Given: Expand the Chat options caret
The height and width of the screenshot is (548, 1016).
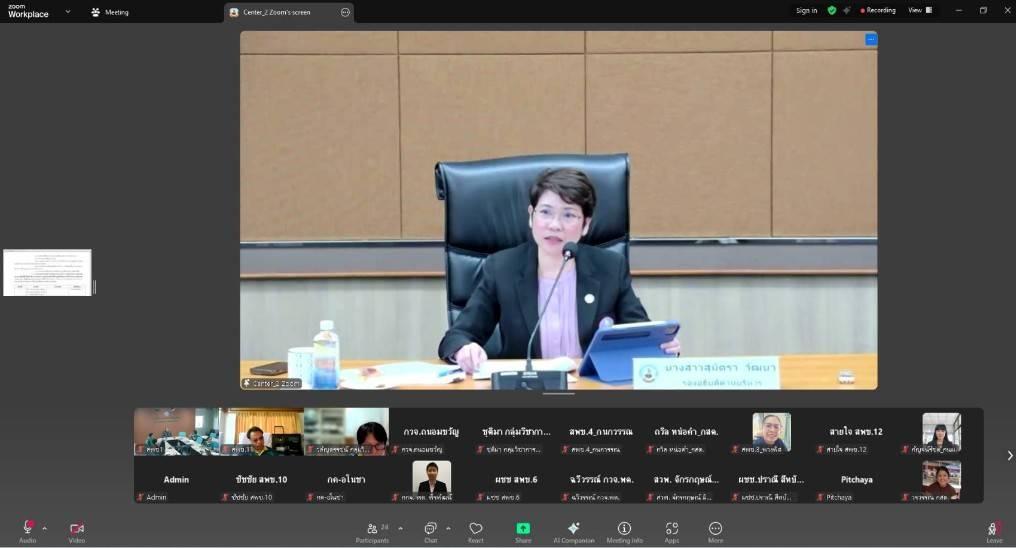Looking at the screenshot, I should pyautogui.click(x=448, y=528).
